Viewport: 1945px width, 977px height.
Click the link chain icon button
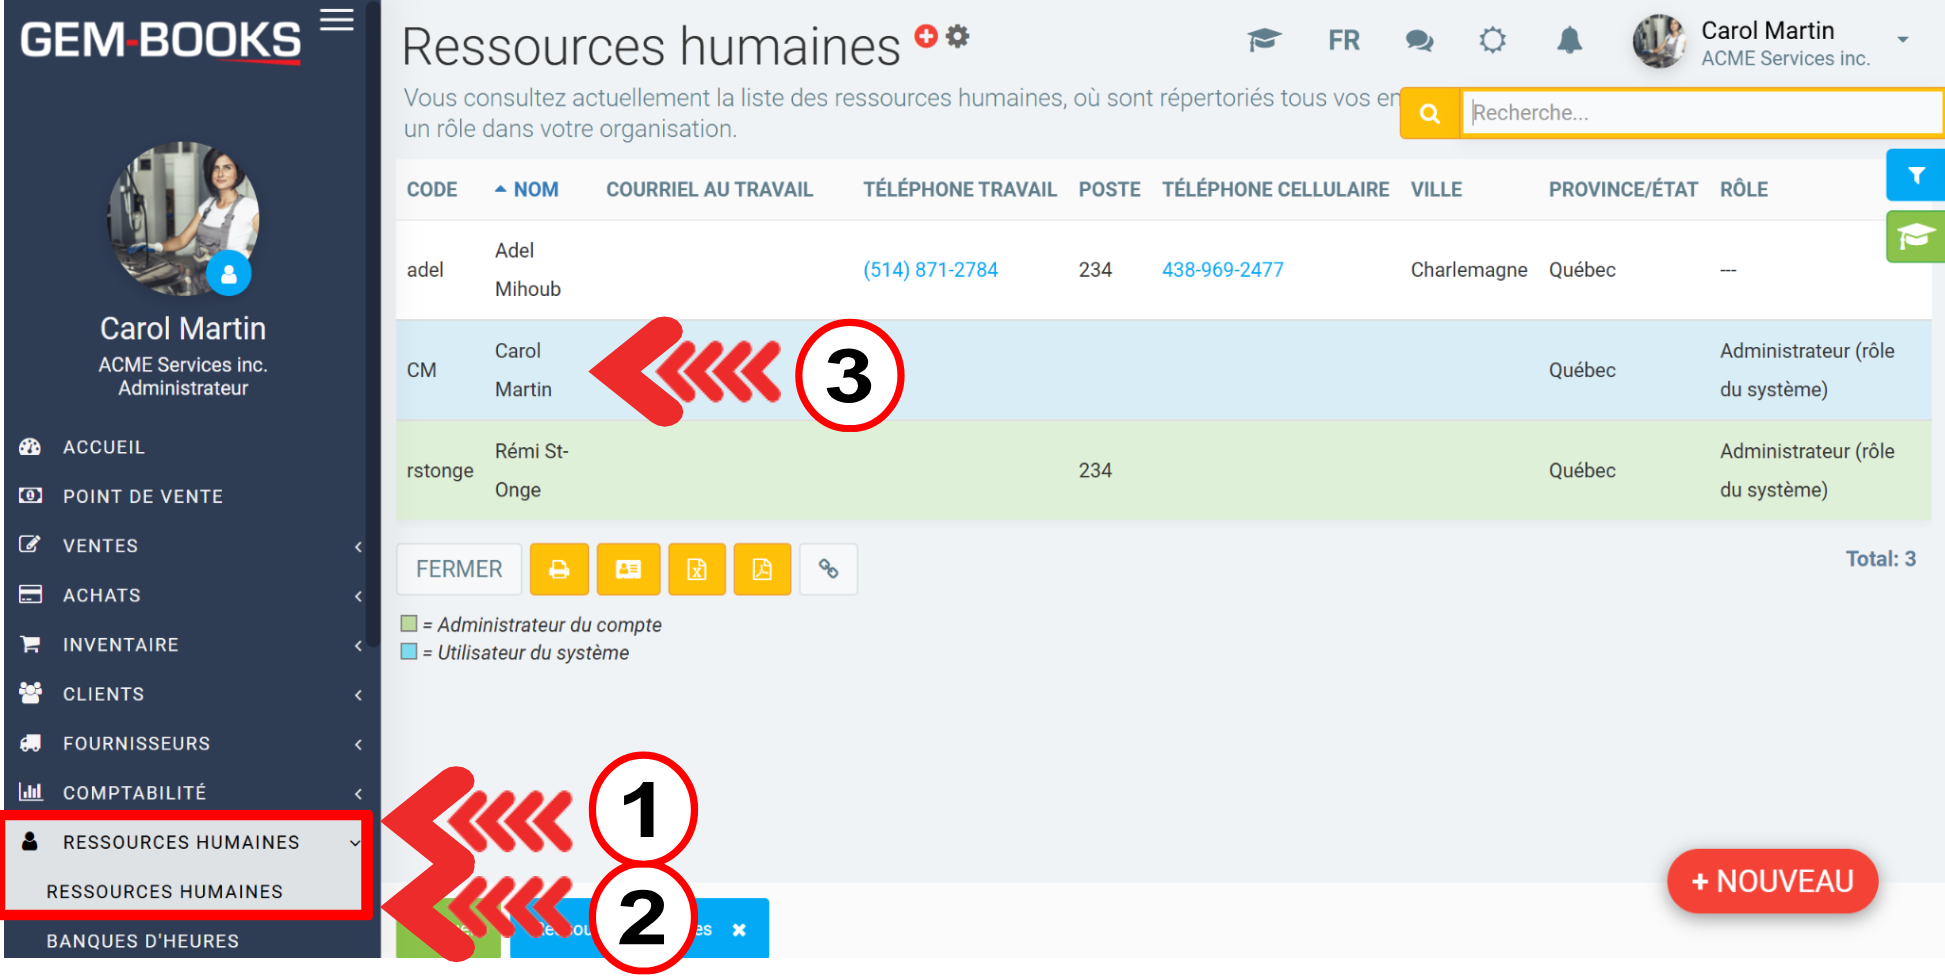(x=828, y=569)
